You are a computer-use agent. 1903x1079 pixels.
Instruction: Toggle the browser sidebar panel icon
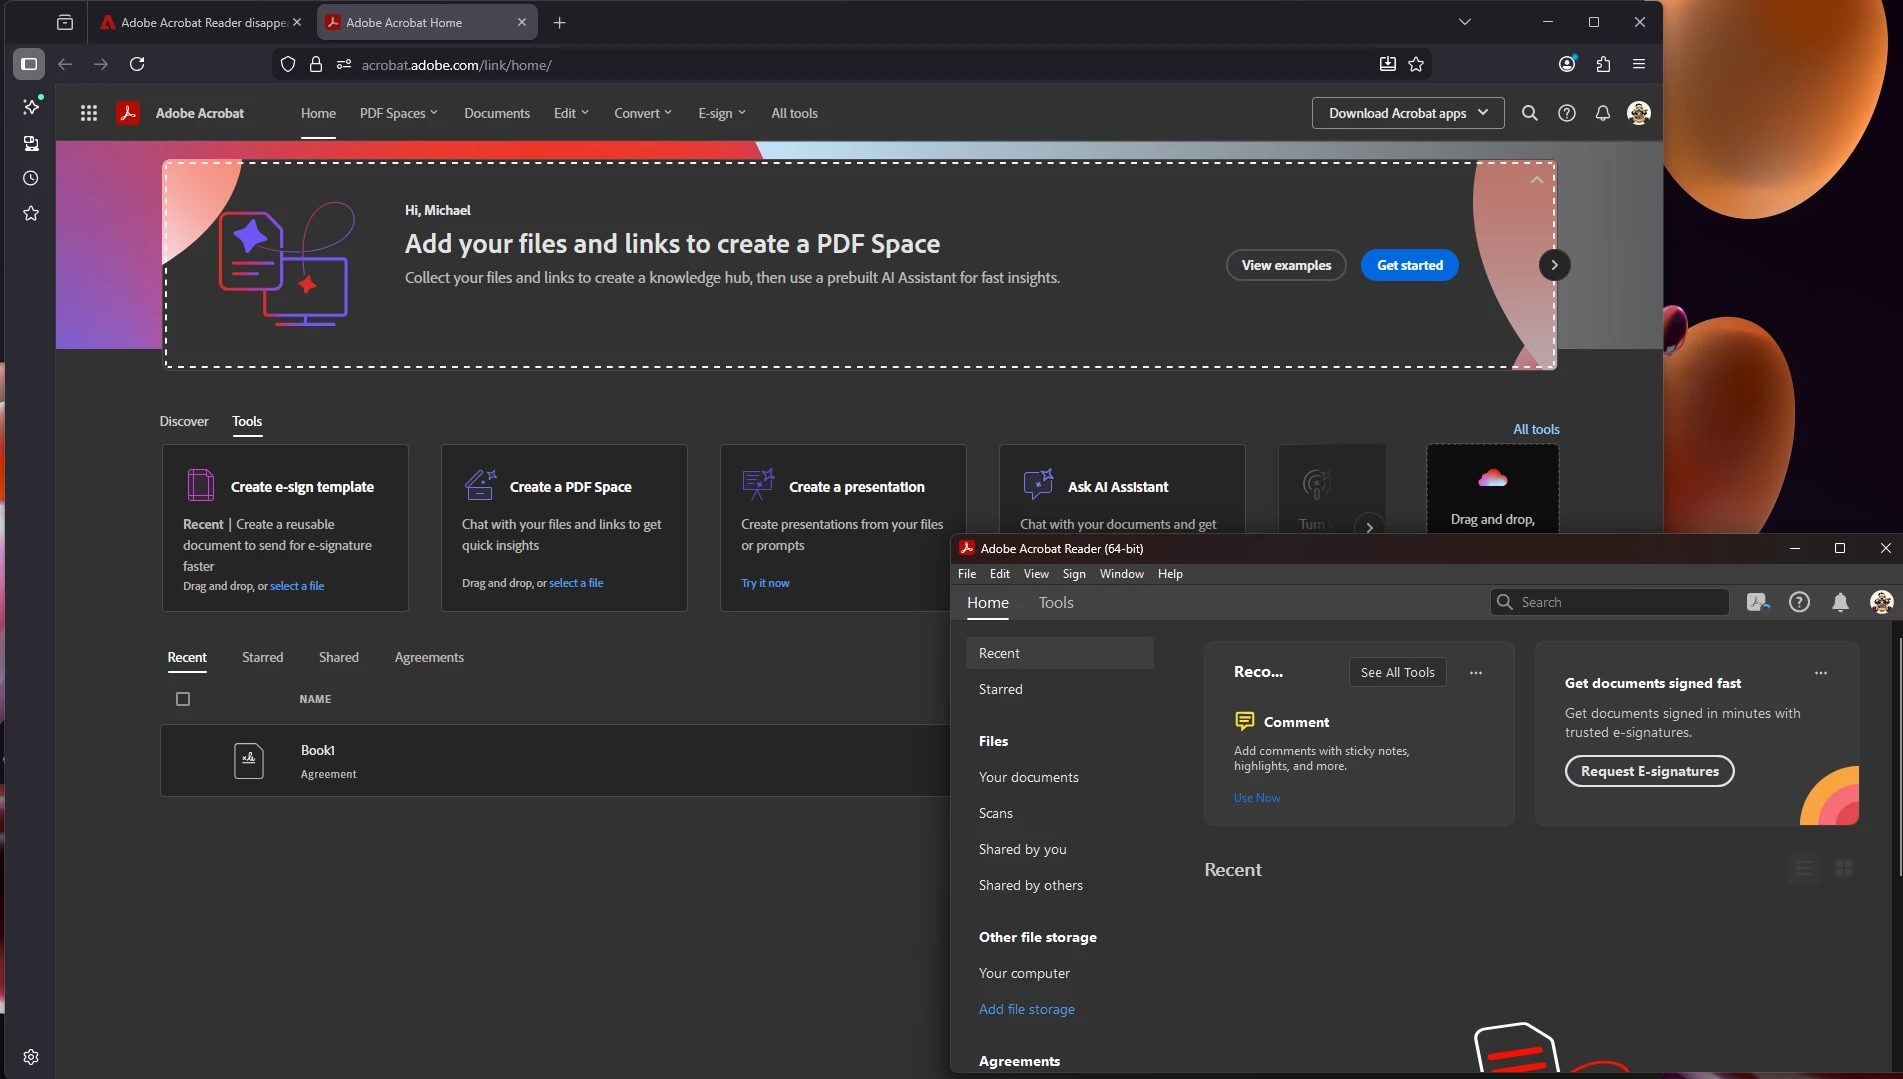point(29,64)
